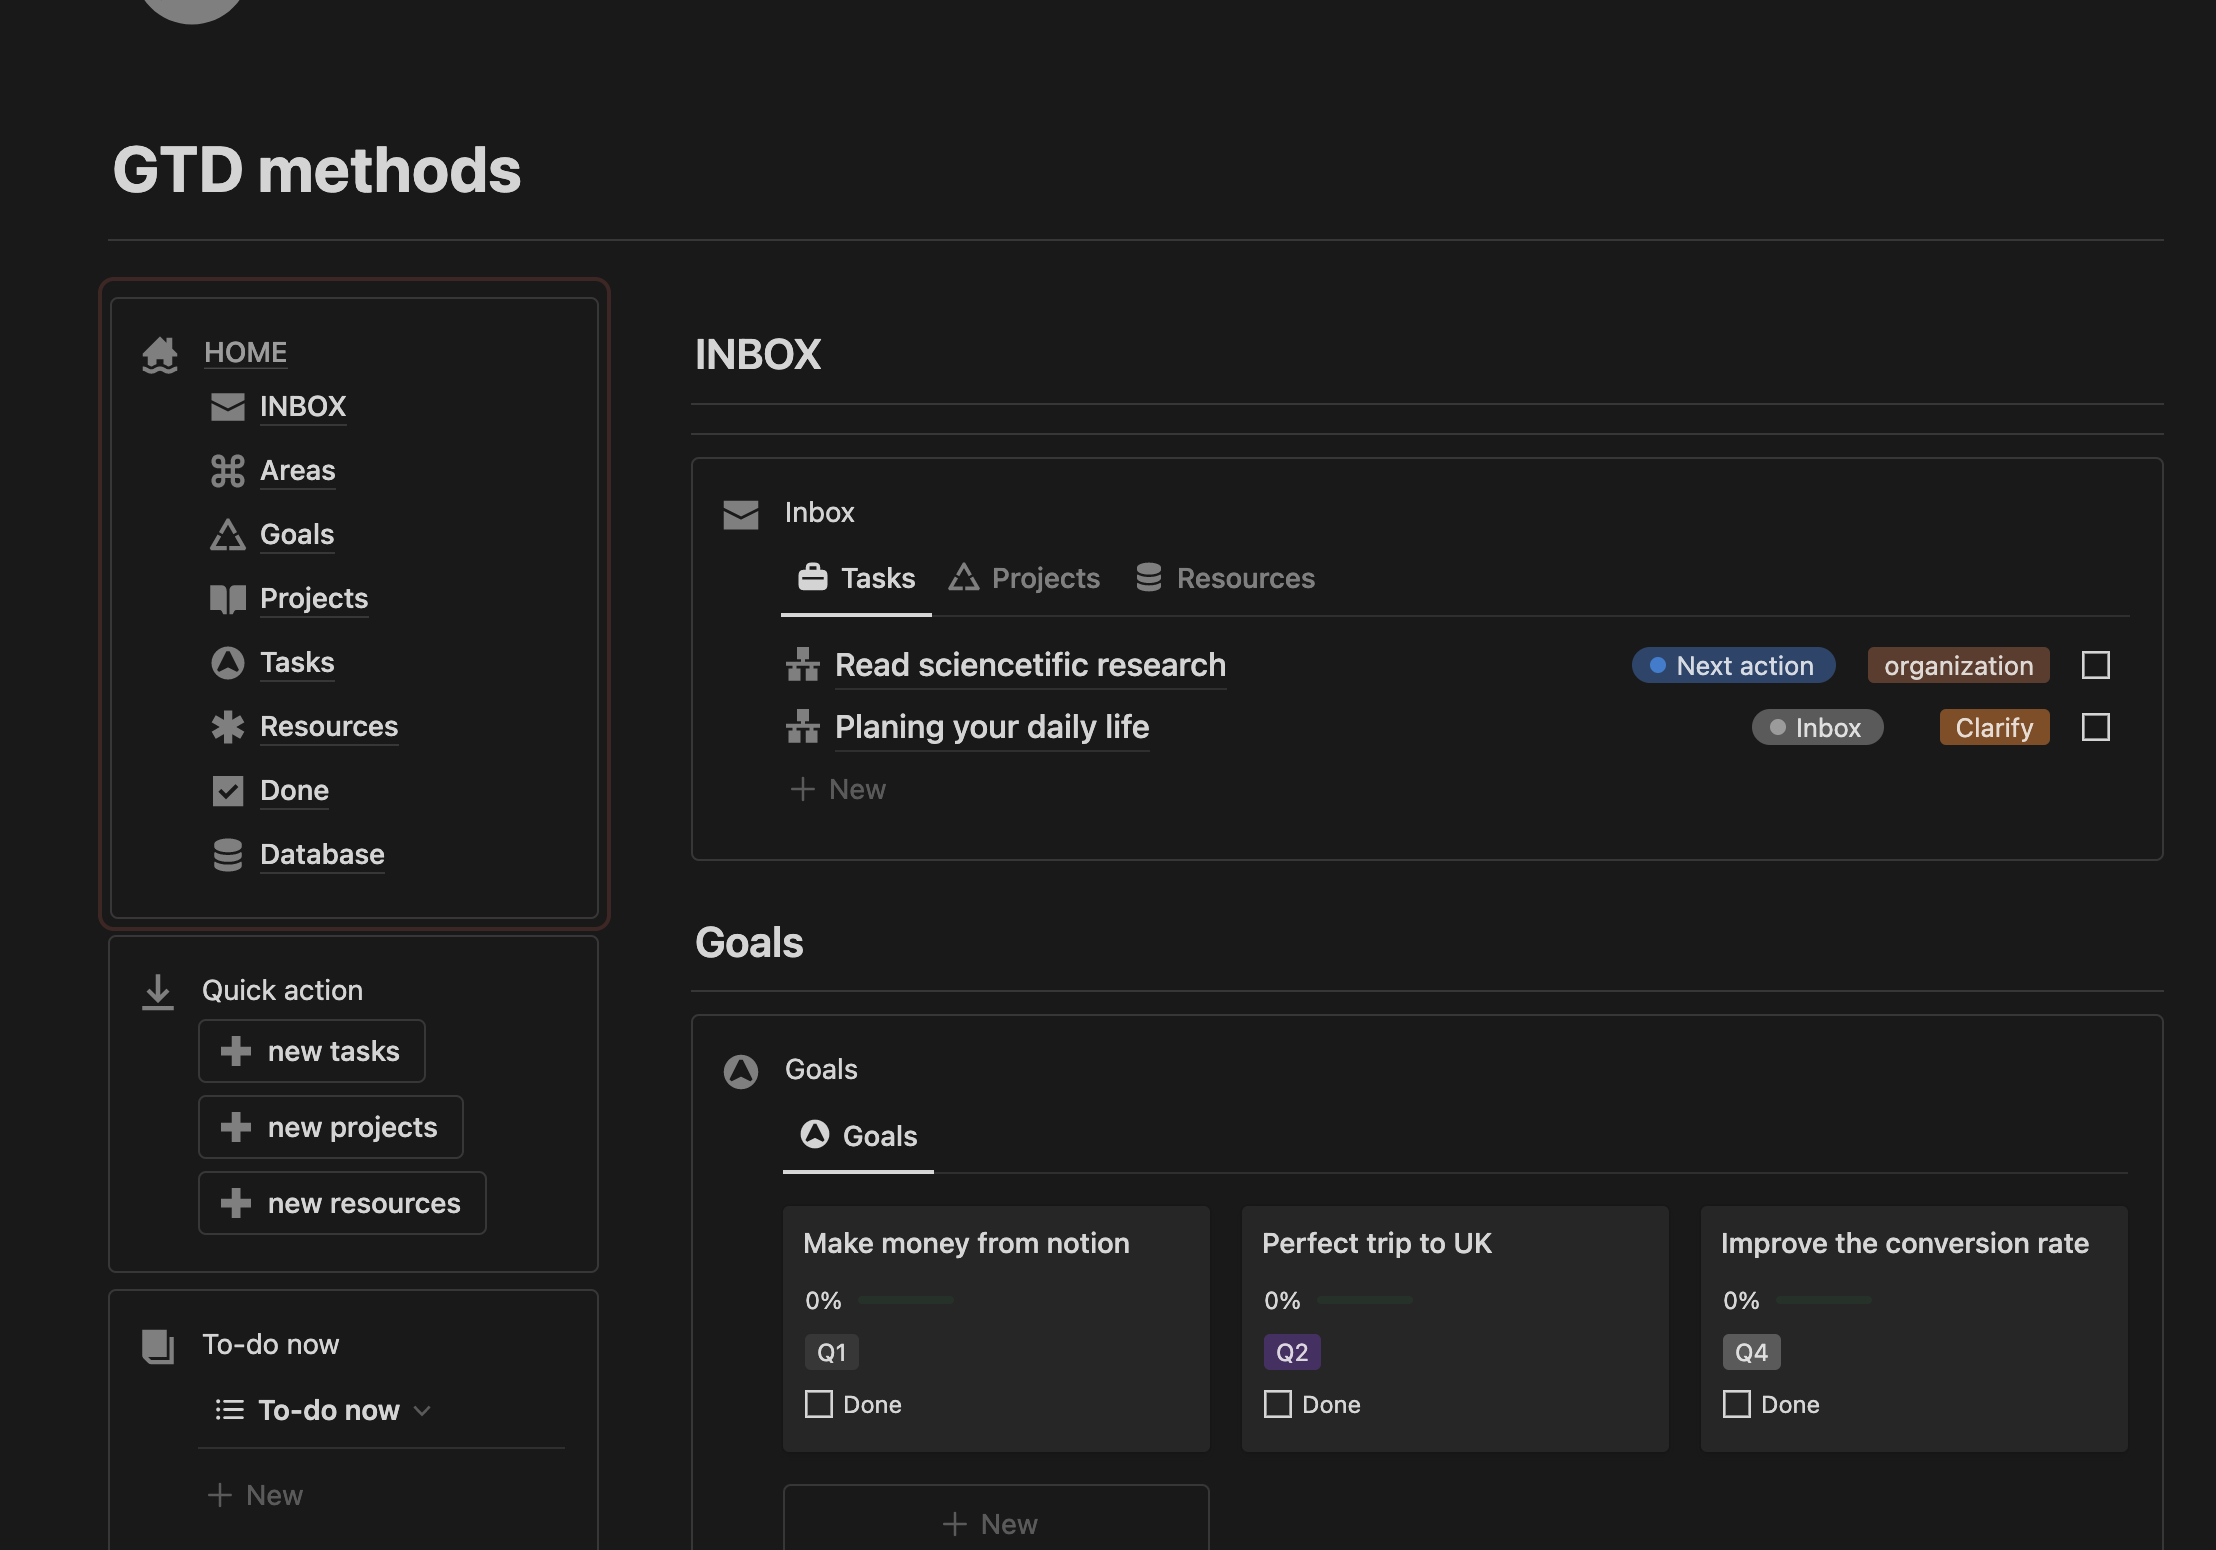Click the new tasks button
This screenshot has height=1550, width=2216.
point(312,1051)
